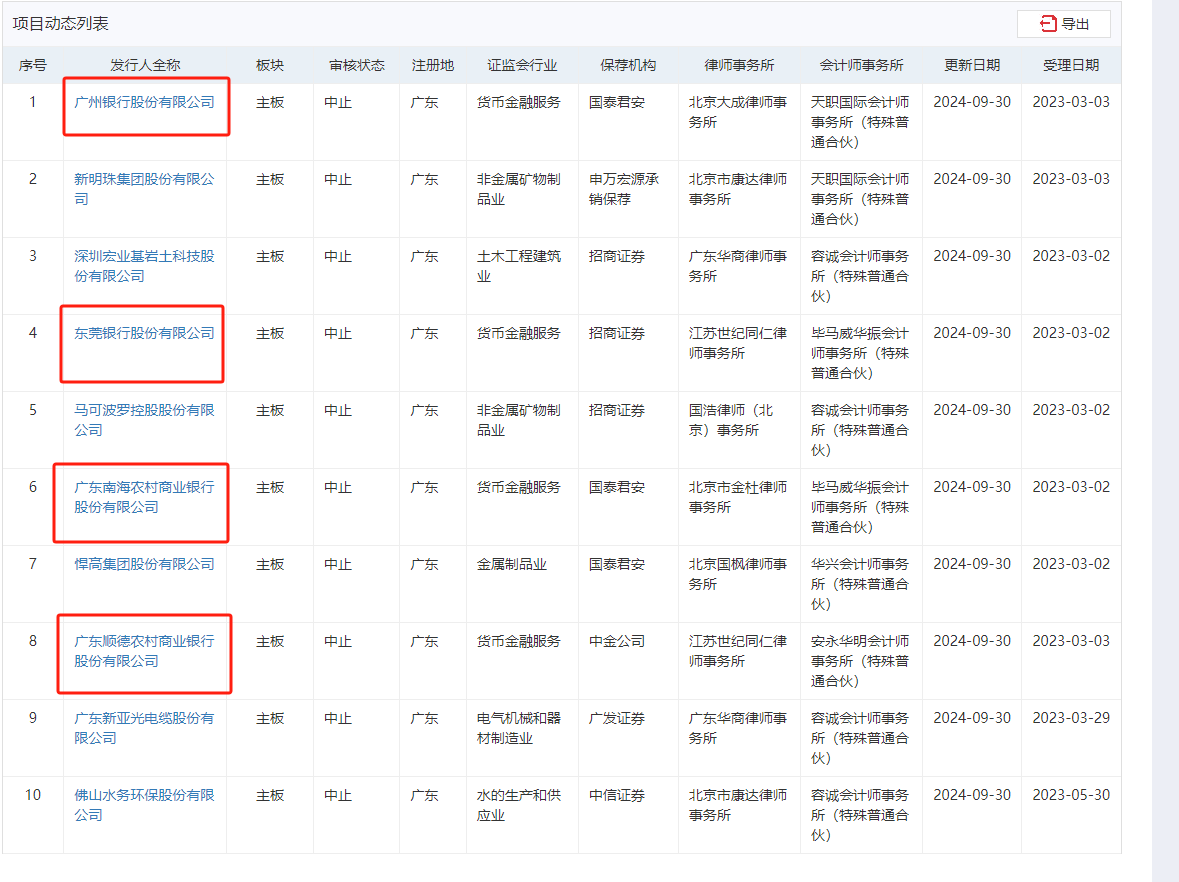The width and height of the screenshot is (1179, 882).
Task: Click the 发行人全称 column header
Action: (145, 65)
